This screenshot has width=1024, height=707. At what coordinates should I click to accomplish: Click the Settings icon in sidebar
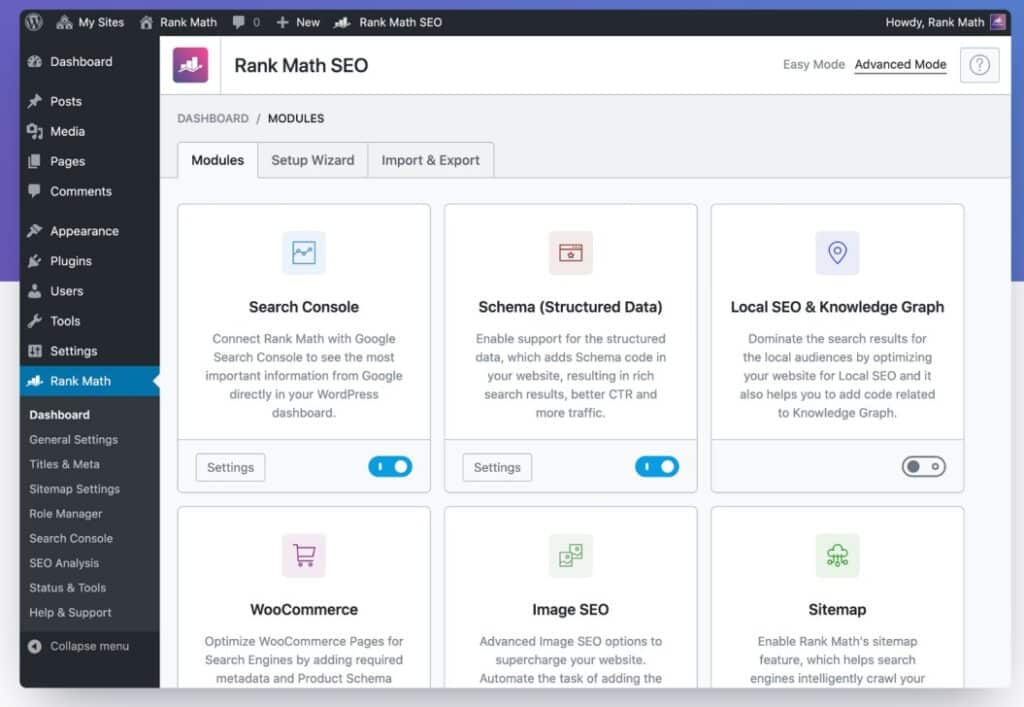tap(35, 351)
